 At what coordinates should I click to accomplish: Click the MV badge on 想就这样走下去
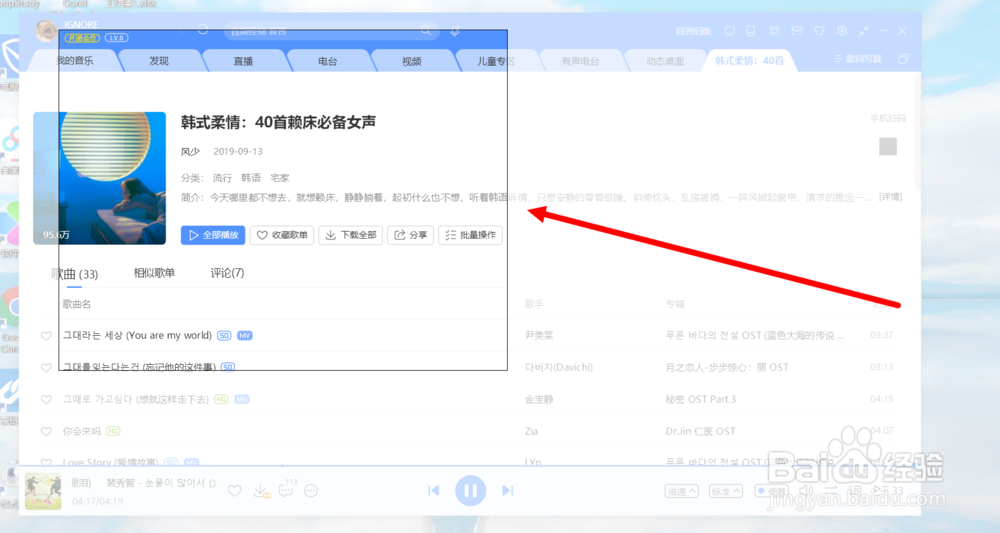click(x=241, y=399)
